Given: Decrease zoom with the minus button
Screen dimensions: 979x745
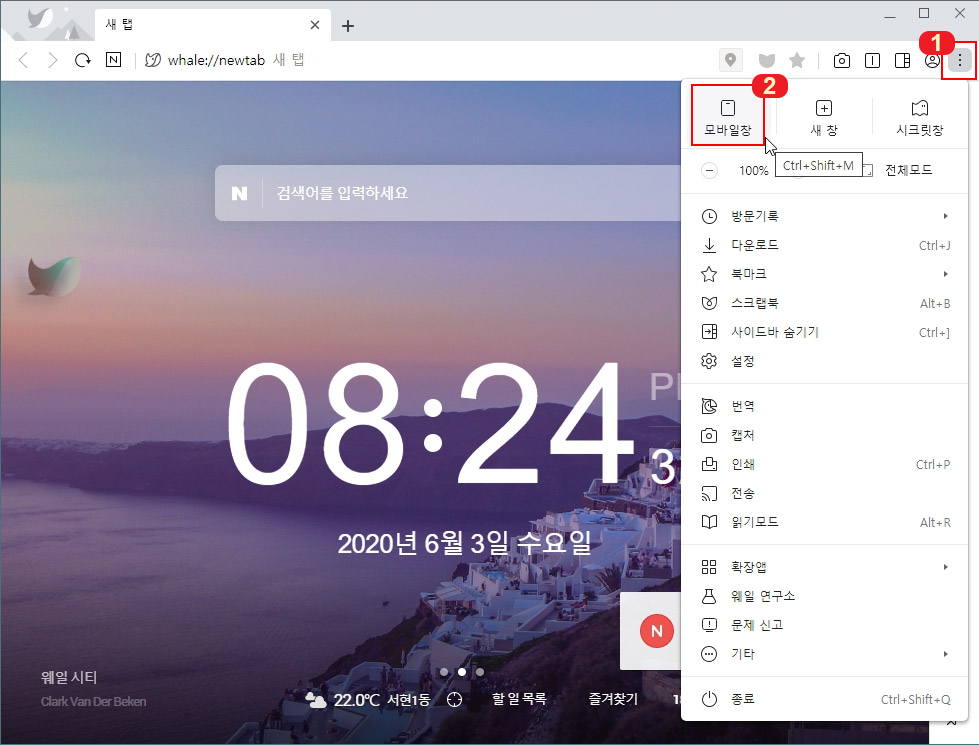Looking at the screenshot, I should 709,170.
